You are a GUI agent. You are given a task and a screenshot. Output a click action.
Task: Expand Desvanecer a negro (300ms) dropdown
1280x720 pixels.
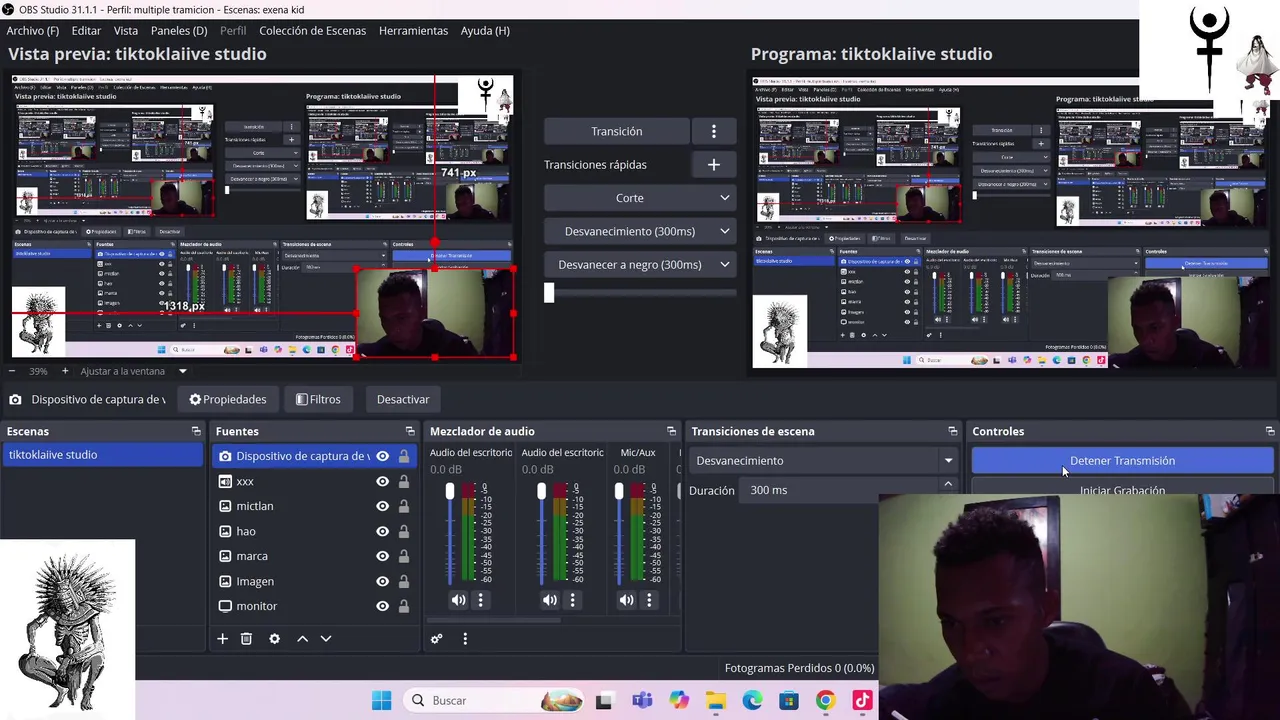640,265
